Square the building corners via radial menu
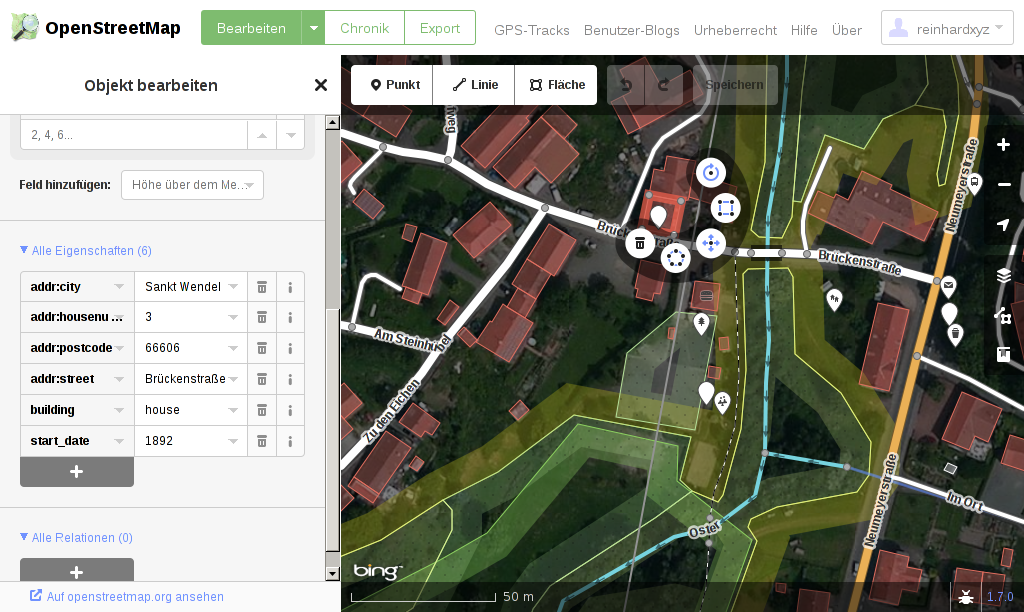 click(x=726, y=208)
